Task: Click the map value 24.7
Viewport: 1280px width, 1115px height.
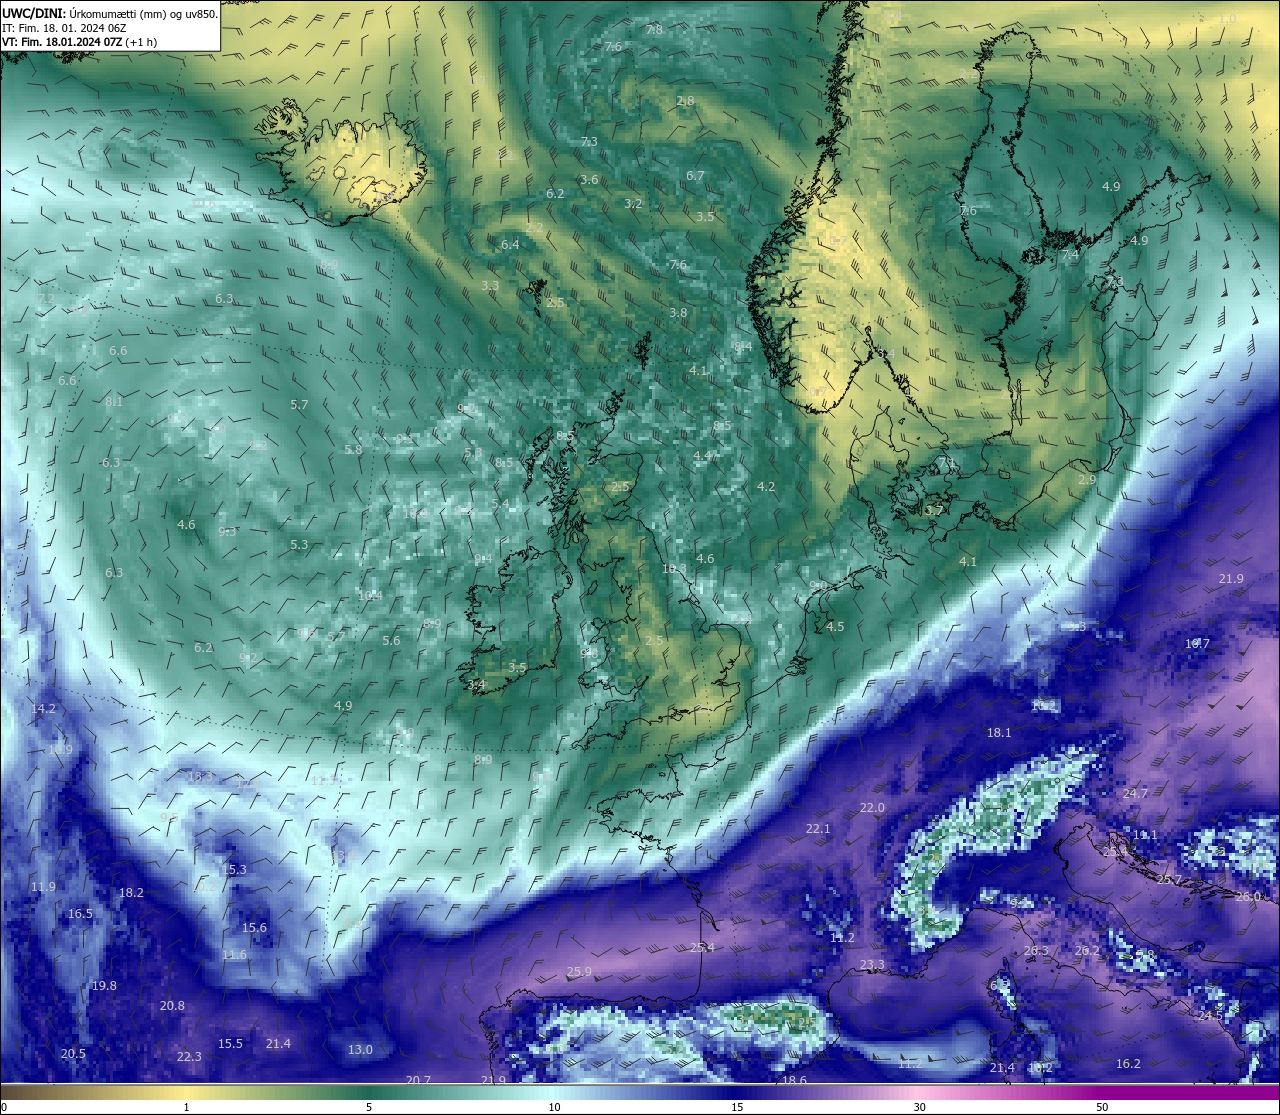Action: [x=1136, y=793]
